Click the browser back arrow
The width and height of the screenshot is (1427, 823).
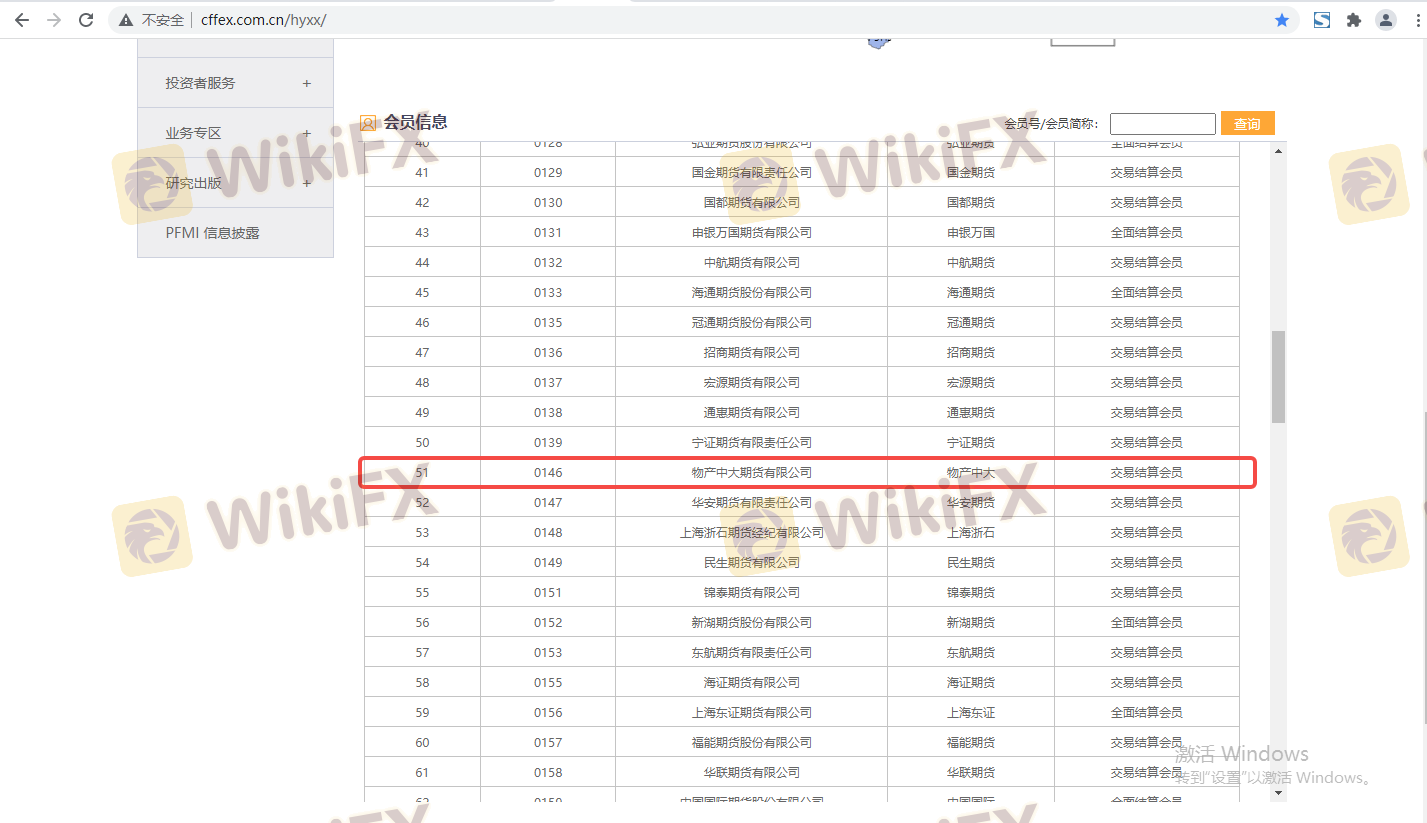(x=22, y=20)
